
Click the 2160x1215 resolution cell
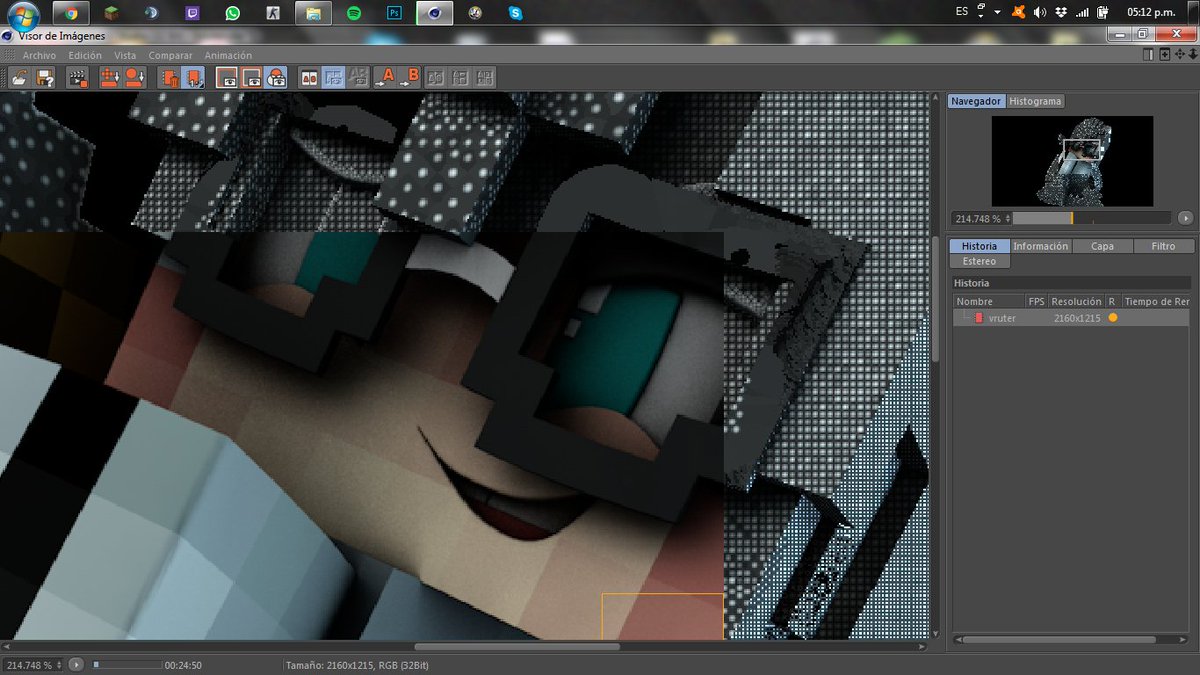[x=1076, y=318]
